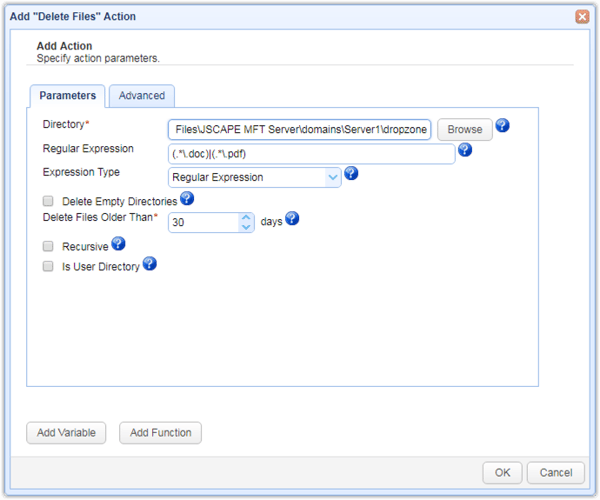
Task: Increase Delete Files Older Than days value
Action: (x=246, y=218)
